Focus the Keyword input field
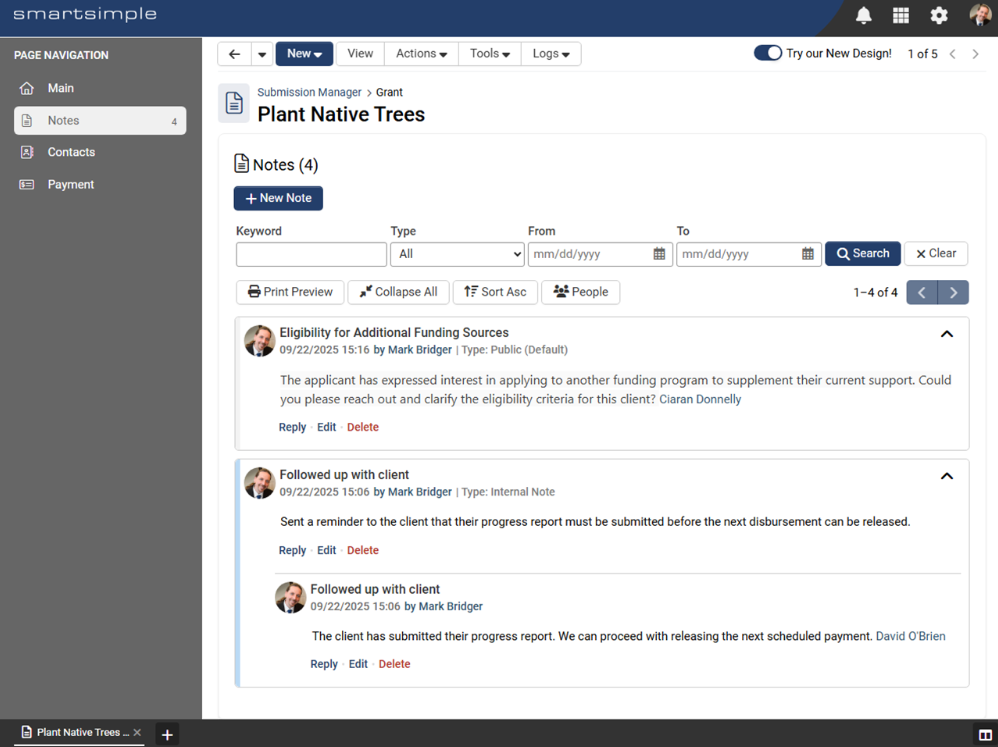Image resolution: width=998 pixels, height=747 pixels. (311, 254)
